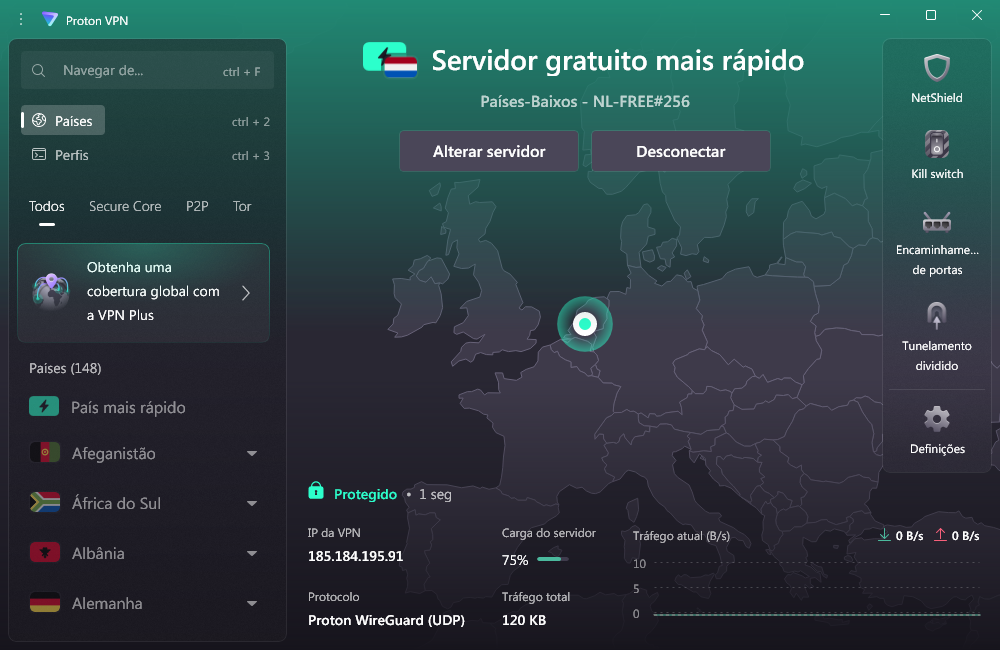Click the 120 KB total traffic value
Viewport: 1000px width, 650px height.
coord(524,620)
